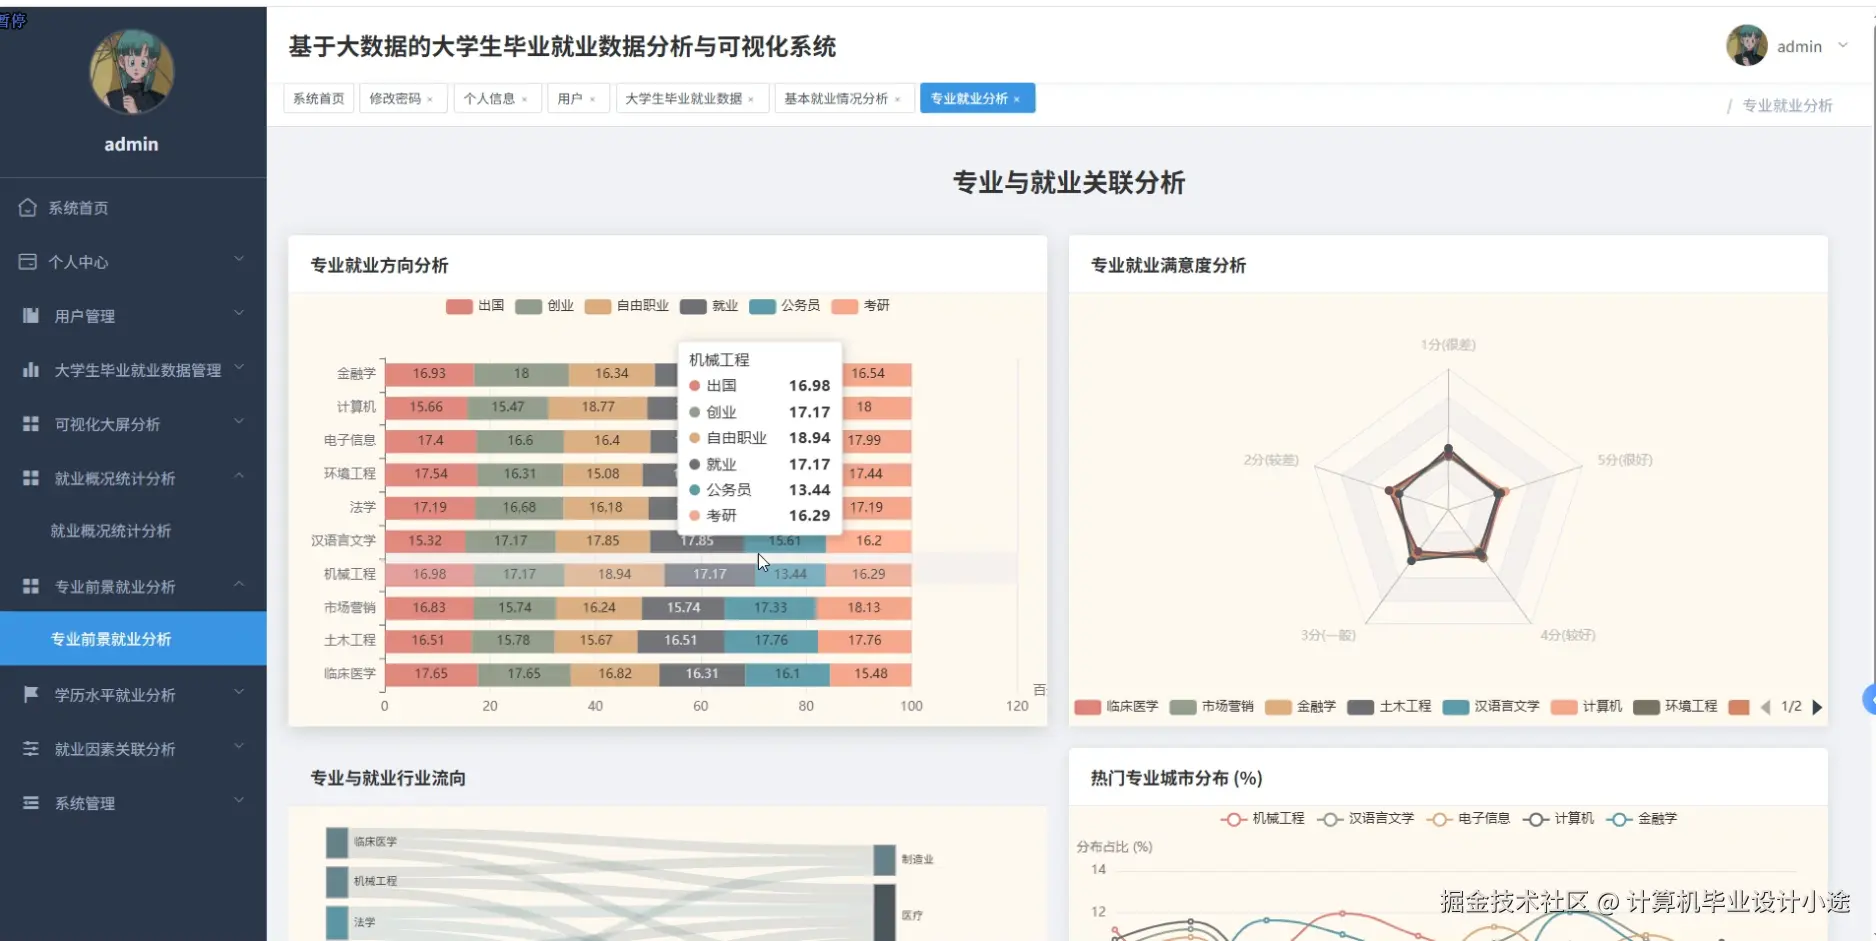Screen dimensions: 1876x941
Task: Click the 可视化大屏分析 grid icon
Action: 29,423
